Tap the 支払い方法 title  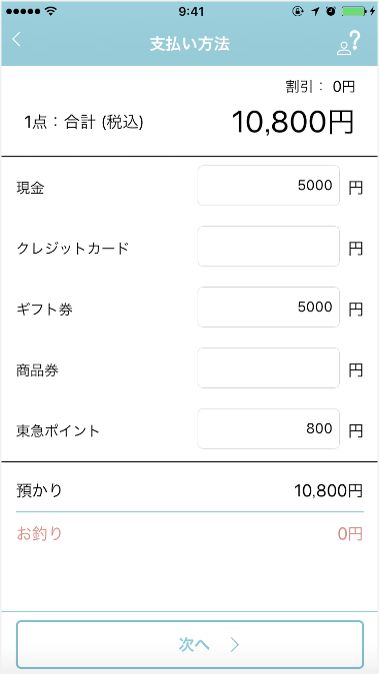[x=190, y=44]
